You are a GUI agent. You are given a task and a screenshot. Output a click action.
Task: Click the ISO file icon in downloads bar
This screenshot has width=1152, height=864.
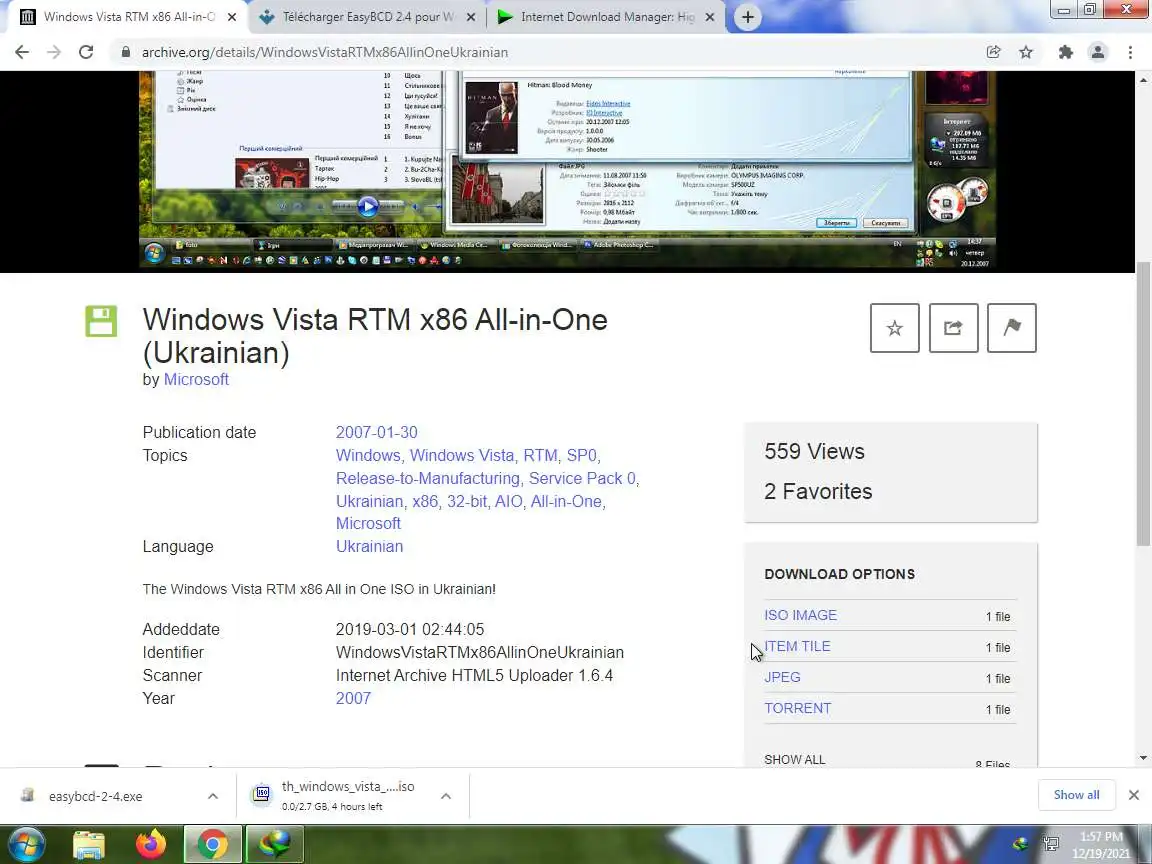pos(262,795)
